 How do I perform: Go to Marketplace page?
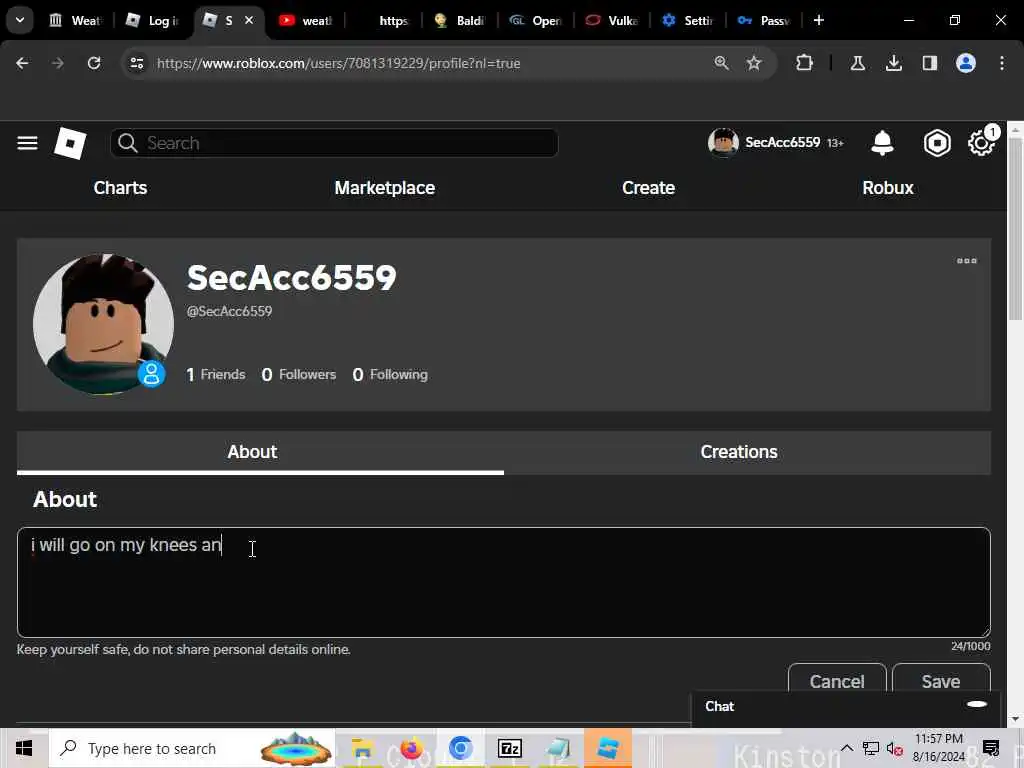(x=385, y=188)
